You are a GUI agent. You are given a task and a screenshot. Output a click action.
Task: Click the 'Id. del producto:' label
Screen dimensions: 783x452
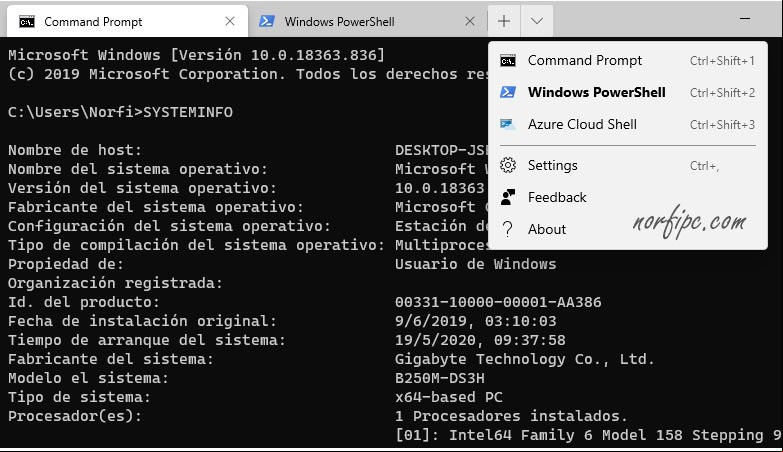84,302
